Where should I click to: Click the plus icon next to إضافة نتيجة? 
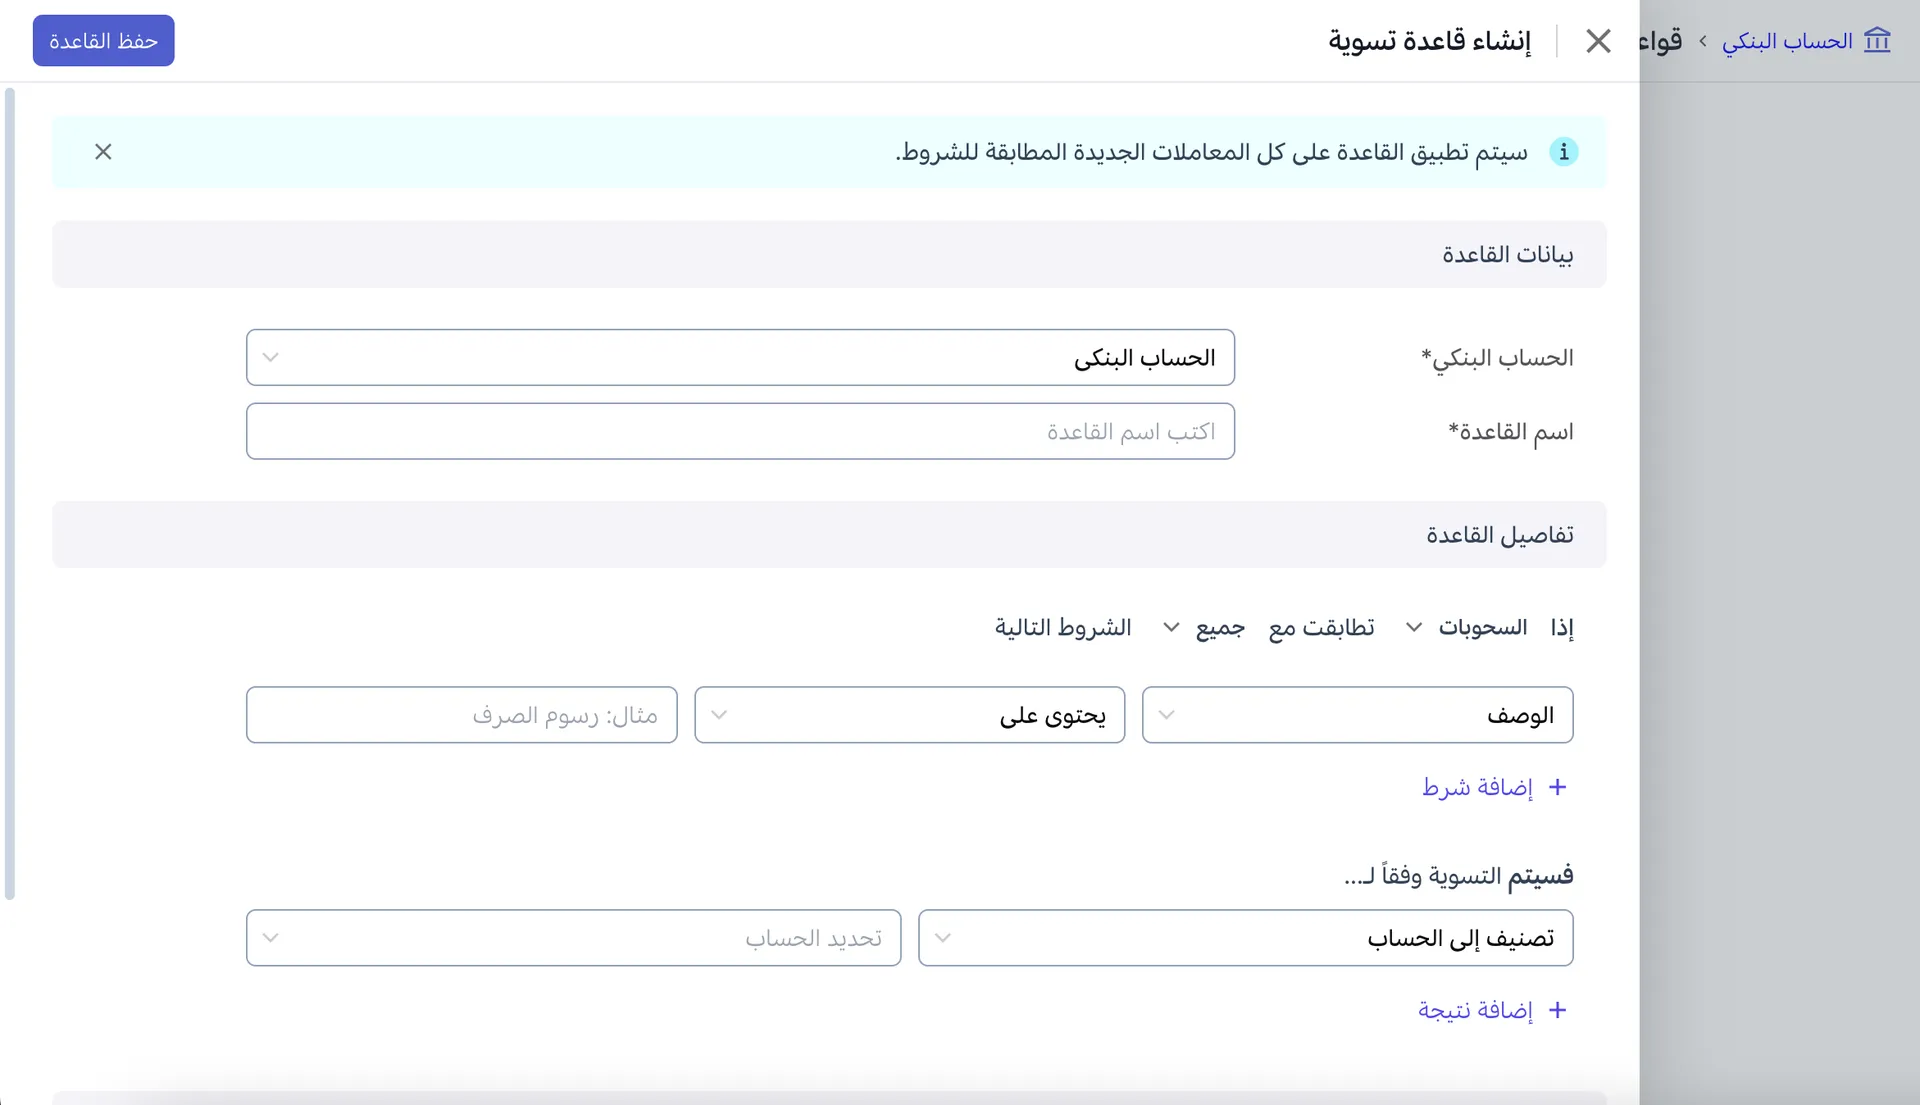click(1557, 1010)
